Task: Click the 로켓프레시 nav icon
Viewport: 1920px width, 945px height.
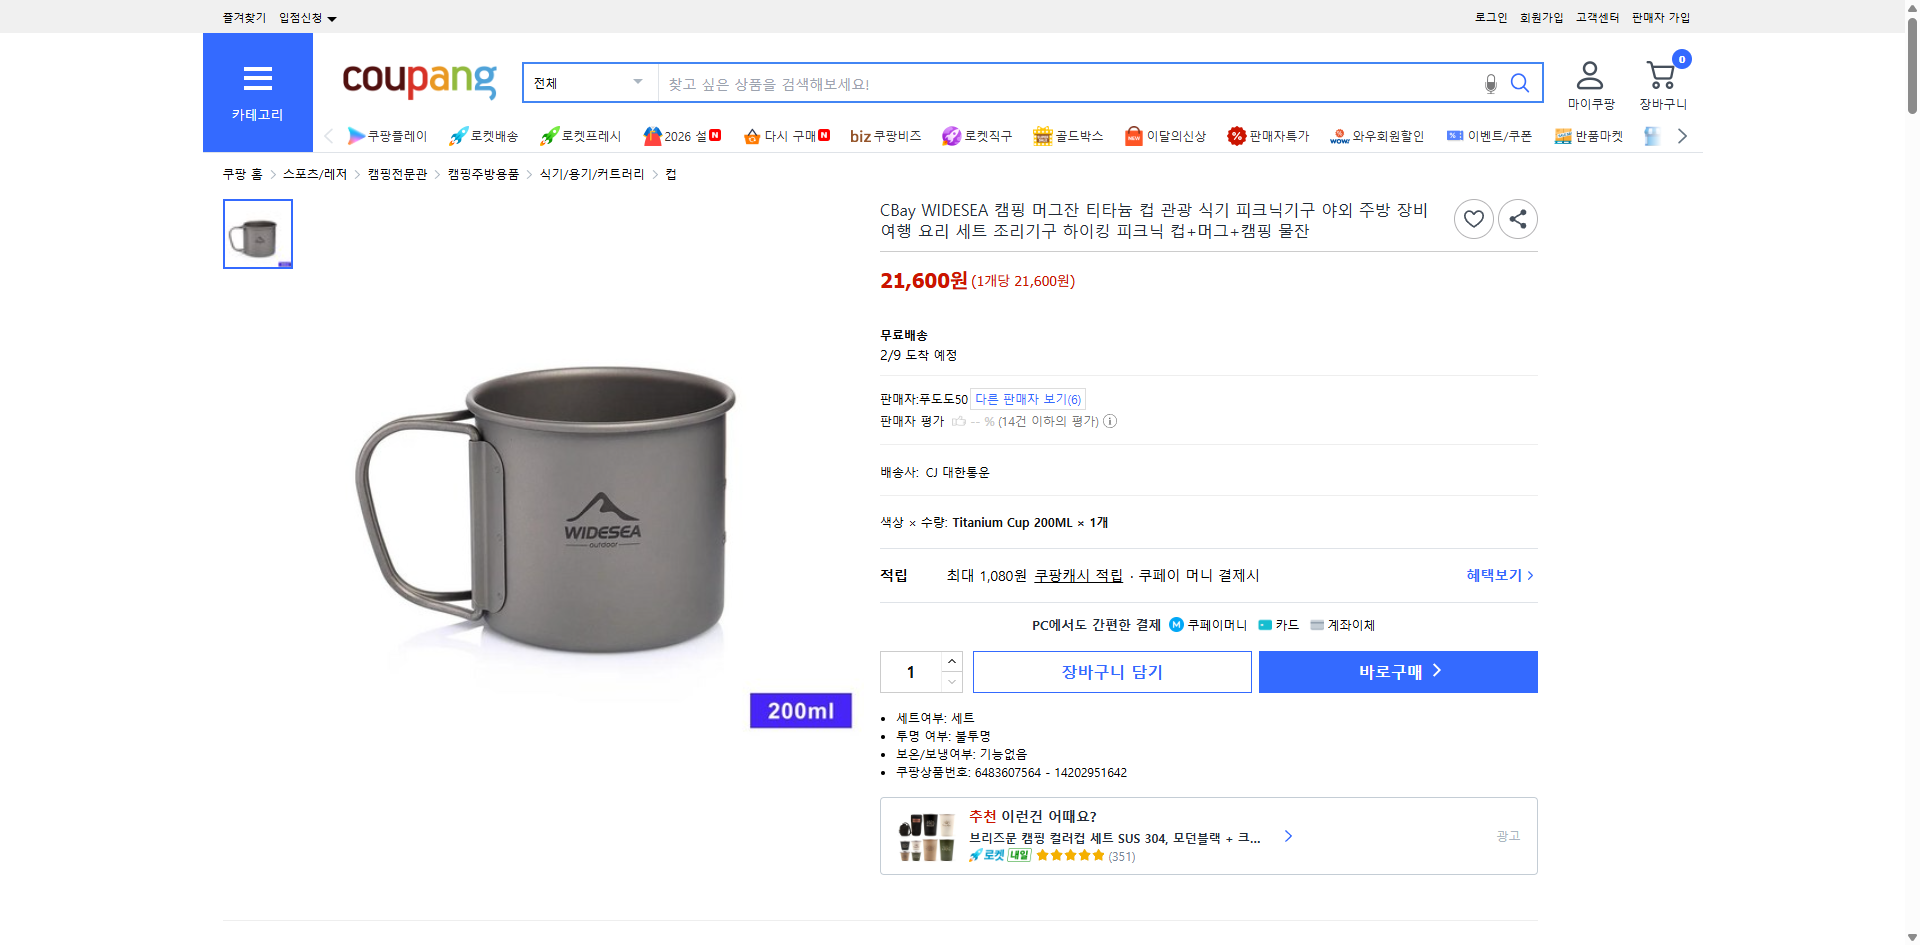Action: click(548, 135)
